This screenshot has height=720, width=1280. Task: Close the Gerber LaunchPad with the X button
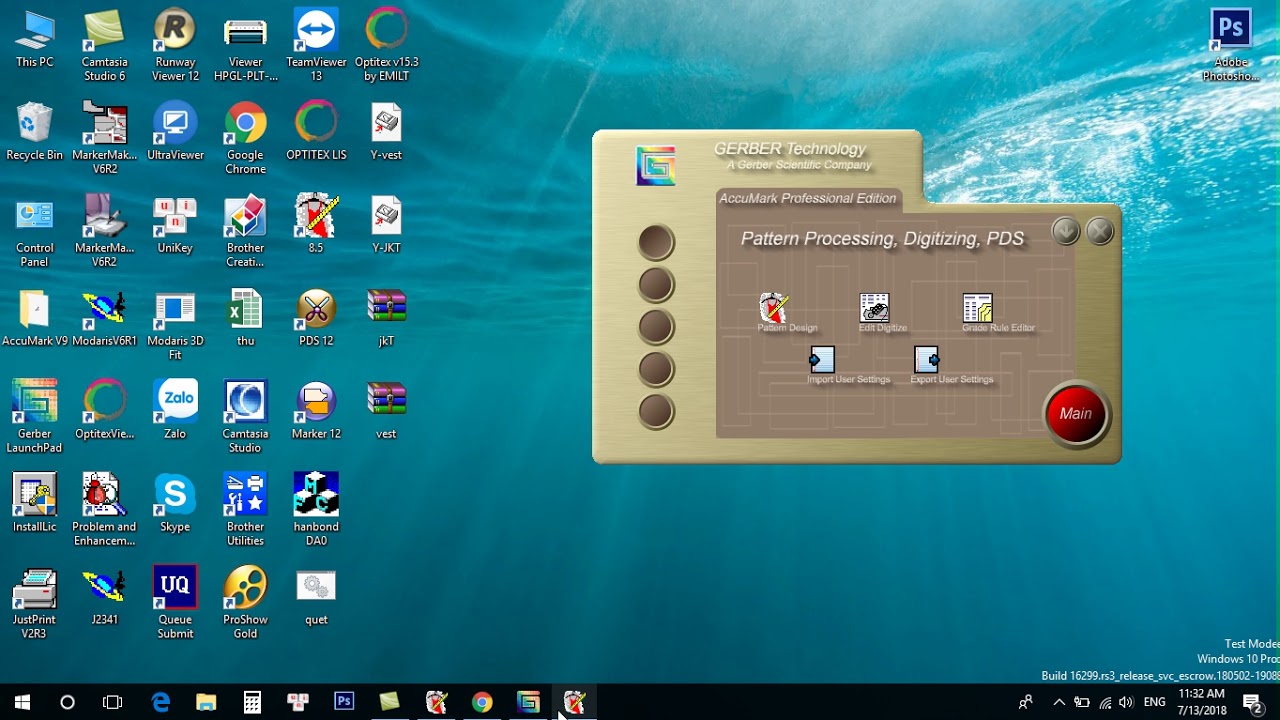coord(1099,232)
